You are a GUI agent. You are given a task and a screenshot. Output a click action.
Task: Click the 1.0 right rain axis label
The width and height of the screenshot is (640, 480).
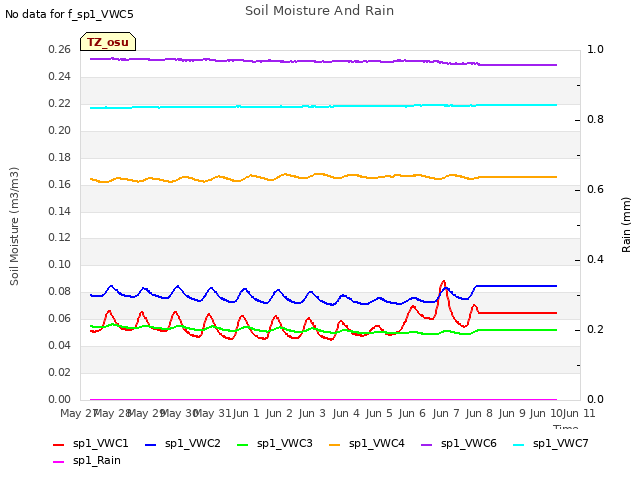[595, 50]
